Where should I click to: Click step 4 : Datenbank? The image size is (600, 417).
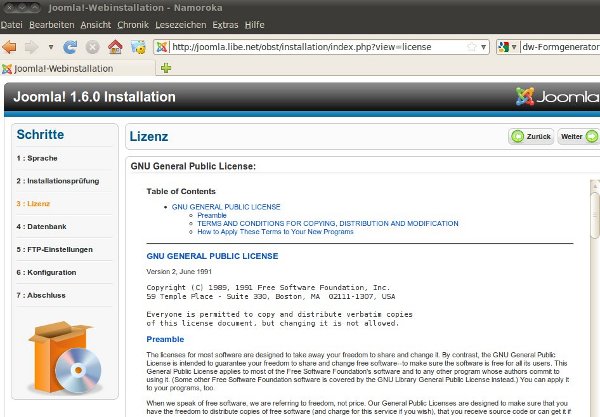coord(41,226)
